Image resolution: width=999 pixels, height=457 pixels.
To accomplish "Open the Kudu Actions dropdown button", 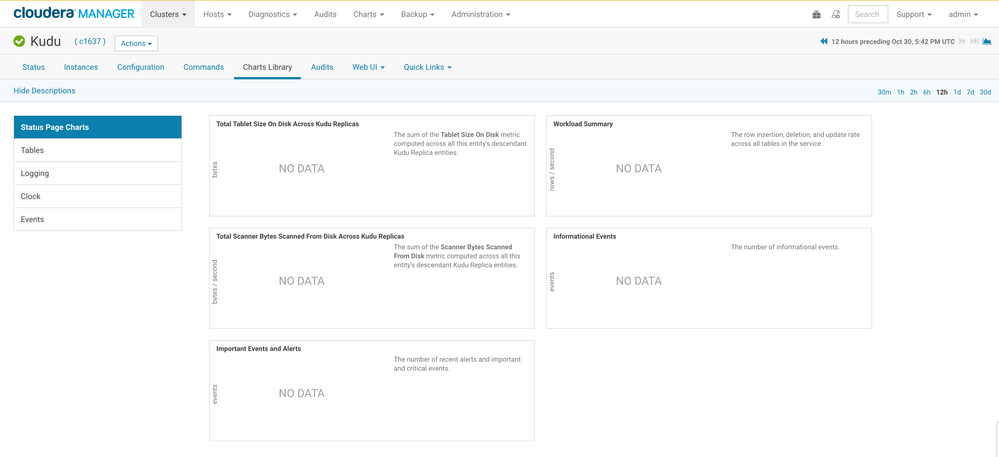I will 136,43.
